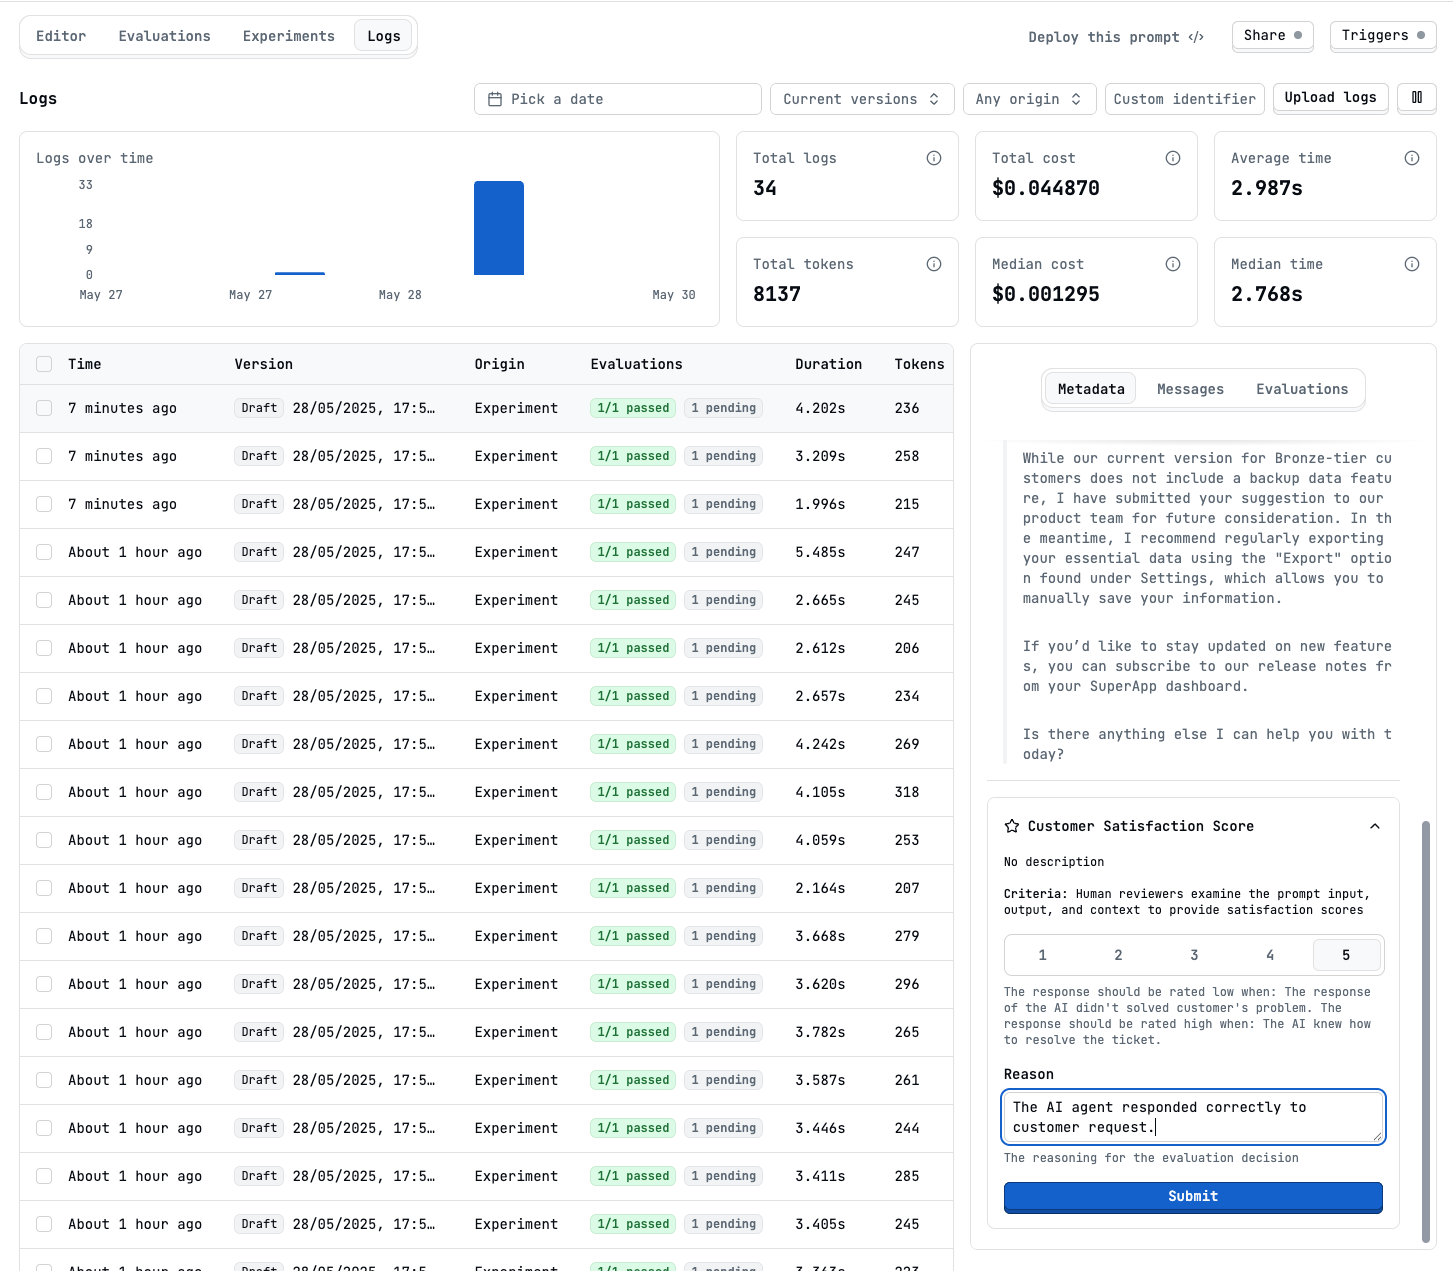Open the Evaluations section in the navigation
Screen dimensions: 1453x1271
(164, 35)
